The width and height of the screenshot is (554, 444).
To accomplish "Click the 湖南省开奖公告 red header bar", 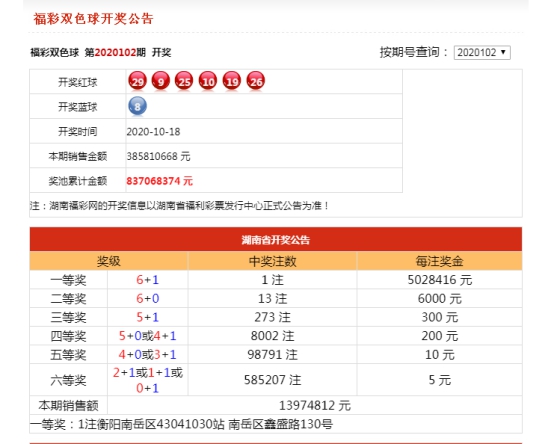I will click(276, 239).
